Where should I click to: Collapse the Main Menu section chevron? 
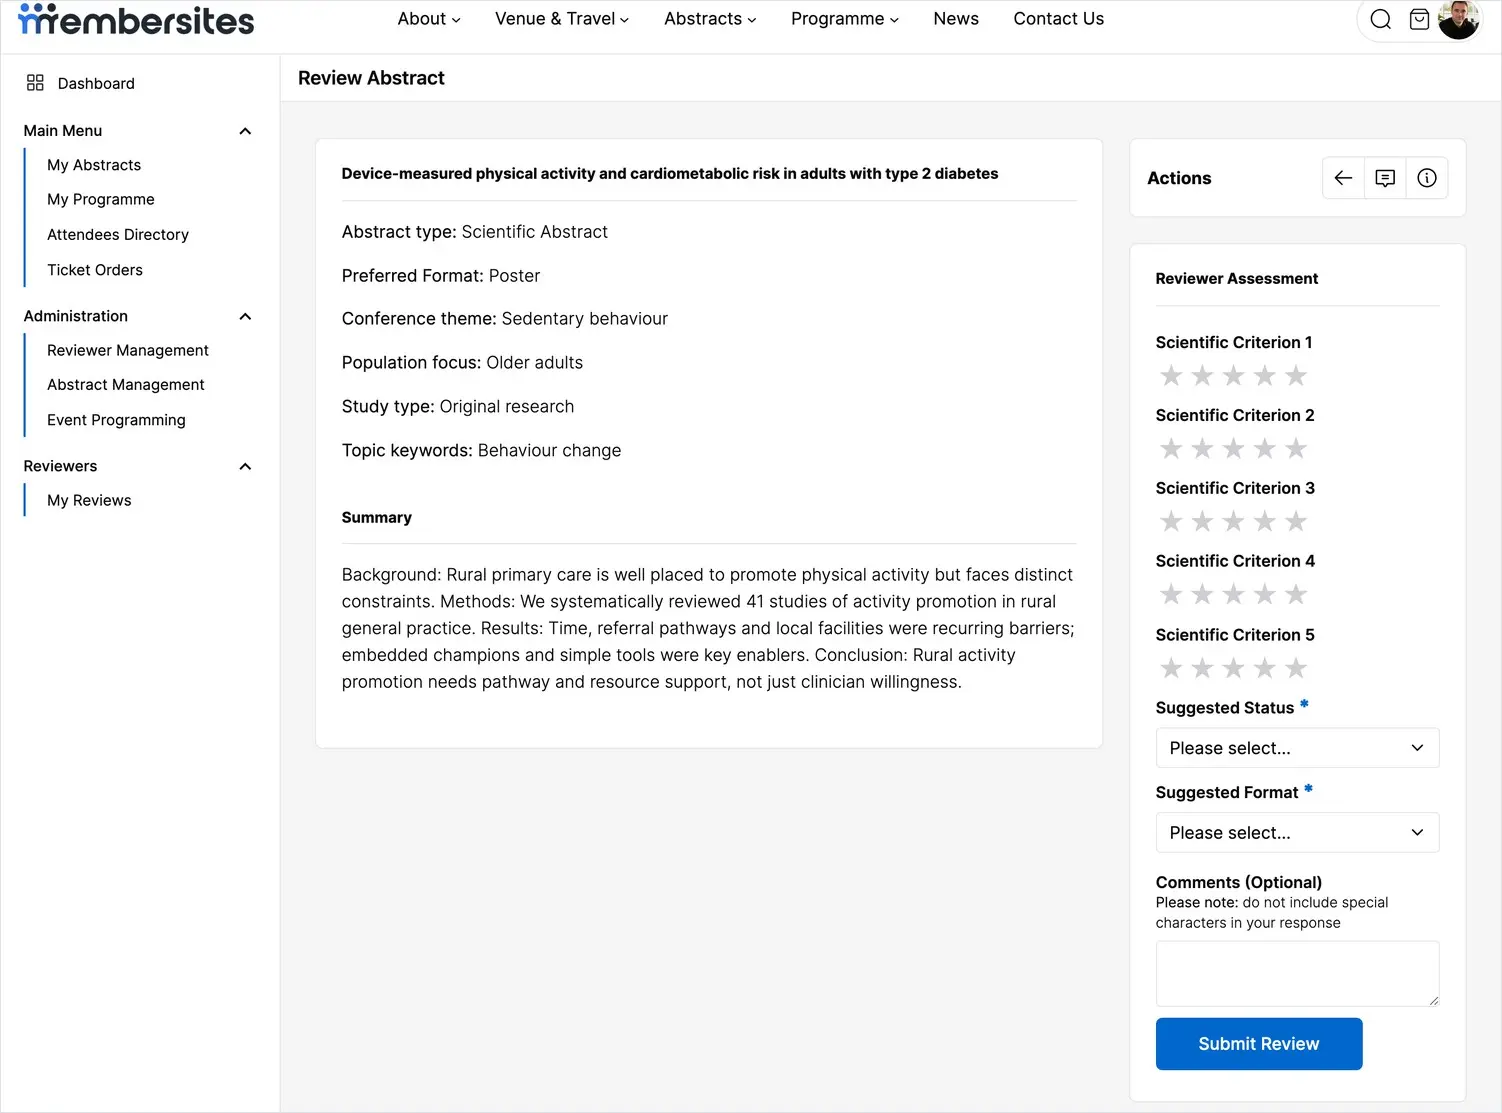click(x=245, y=131)
